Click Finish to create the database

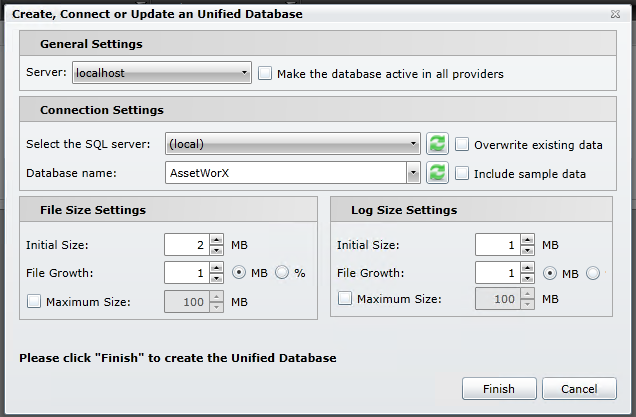498,389
